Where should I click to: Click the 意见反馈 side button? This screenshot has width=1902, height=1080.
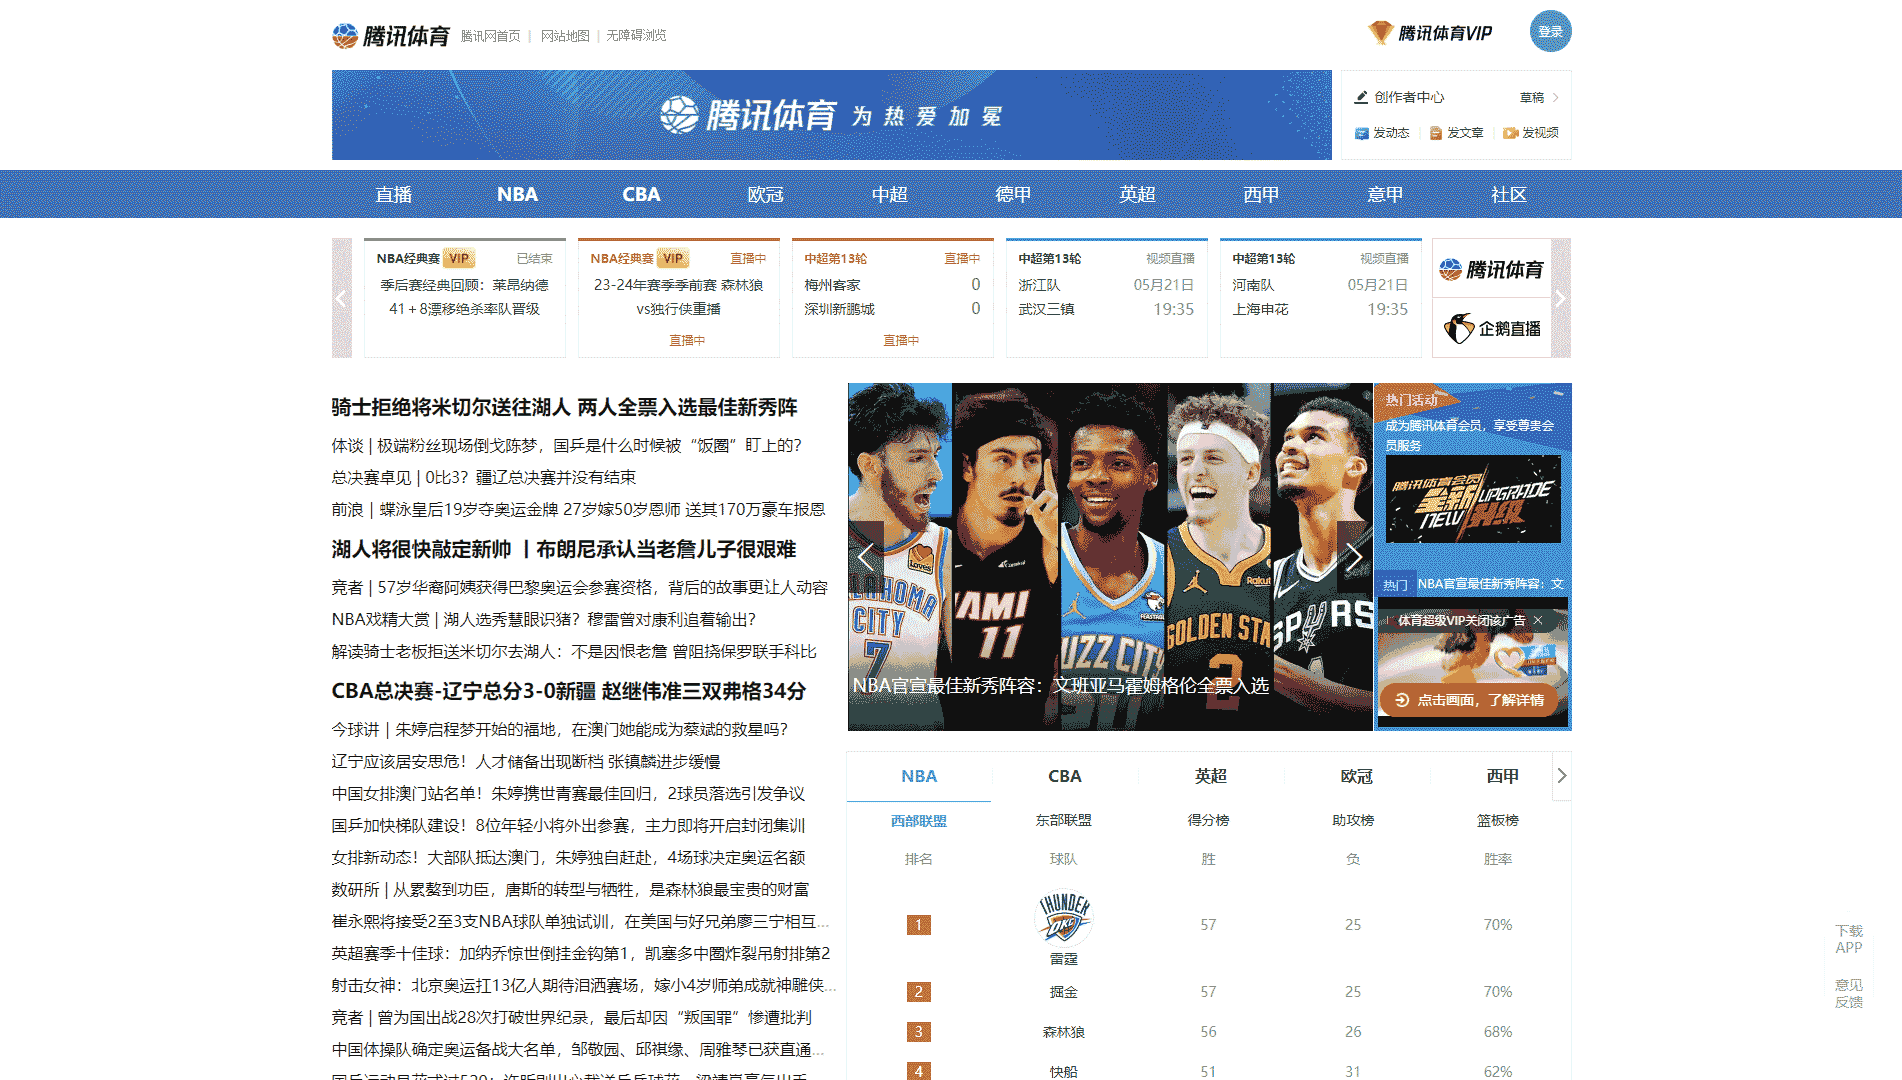click(x=1849, y=993)
